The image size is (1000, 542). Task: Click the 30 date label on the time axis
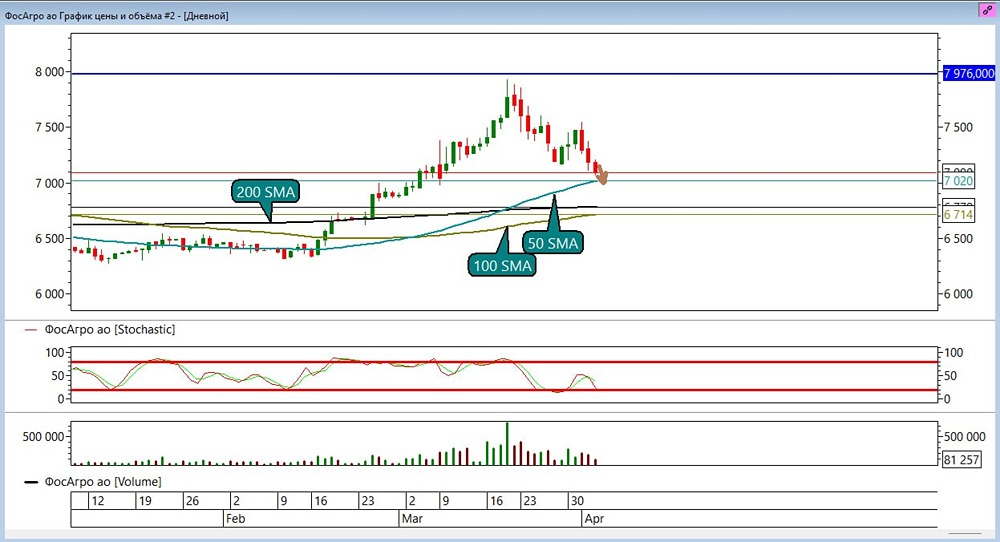(577, 501)
